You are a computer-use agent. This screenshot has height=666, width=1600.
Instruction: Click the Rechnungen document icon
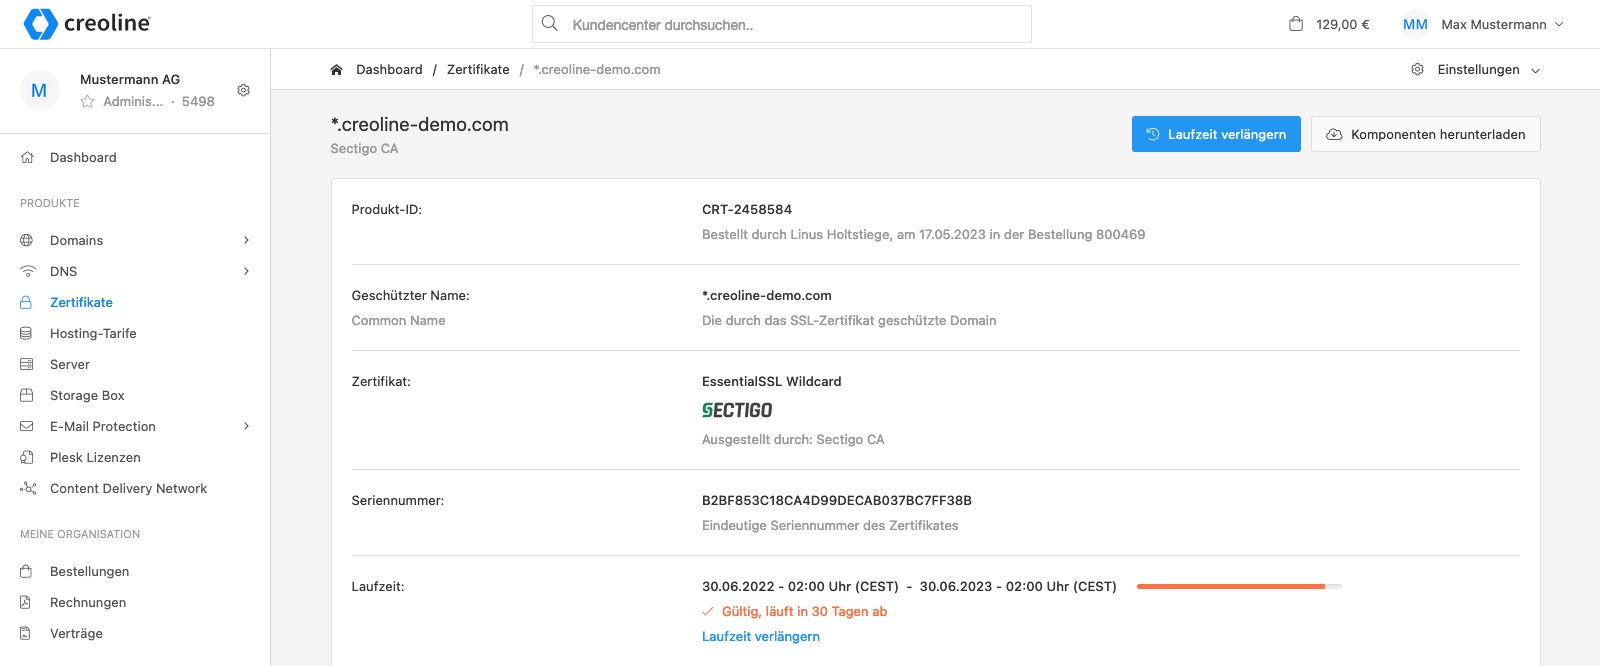click(x=27, y=602)
